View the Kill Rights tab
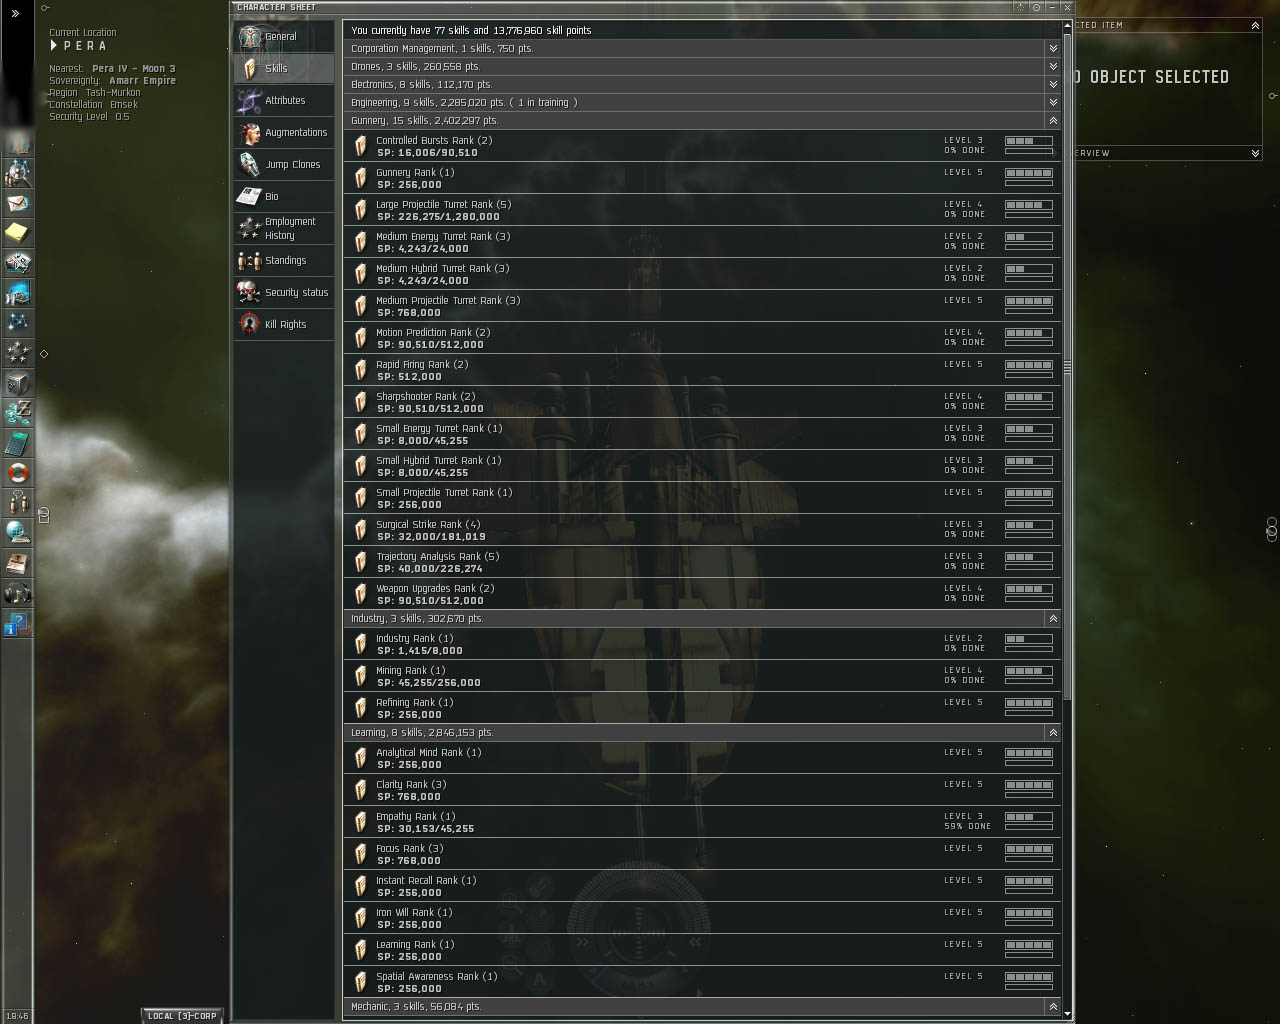The width and height of the screenshot is (1280, 1024). (x=284, y=325)
